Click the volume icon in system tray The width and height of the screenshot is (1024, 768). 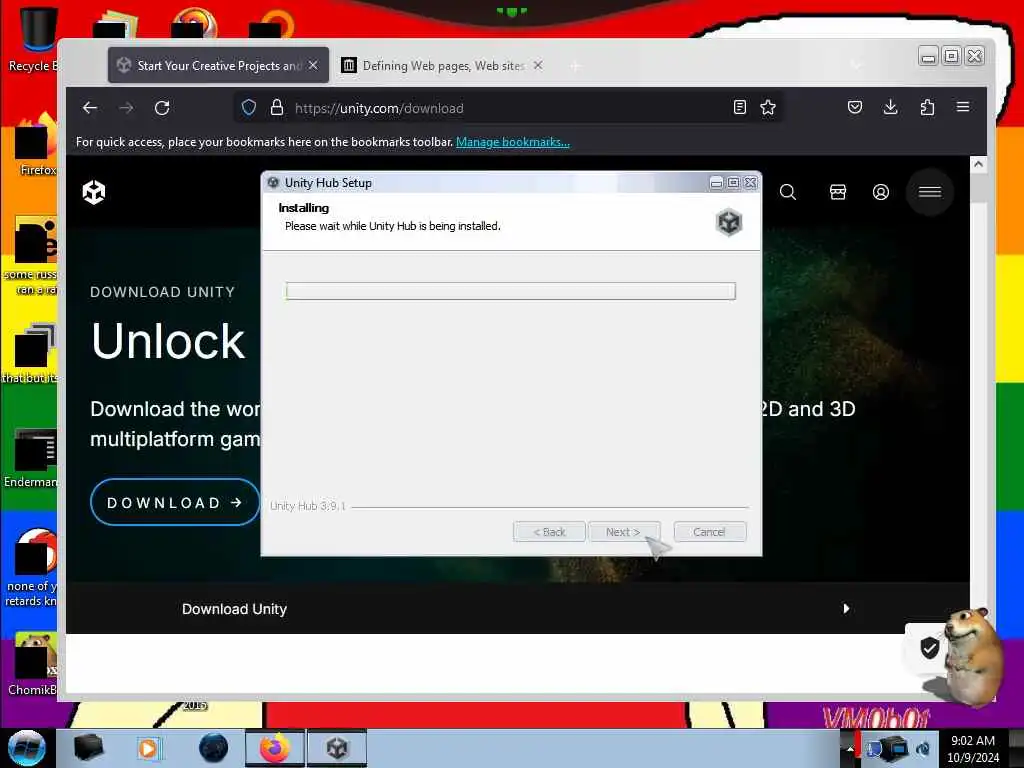pyautogui.click(x=923, y=748)
